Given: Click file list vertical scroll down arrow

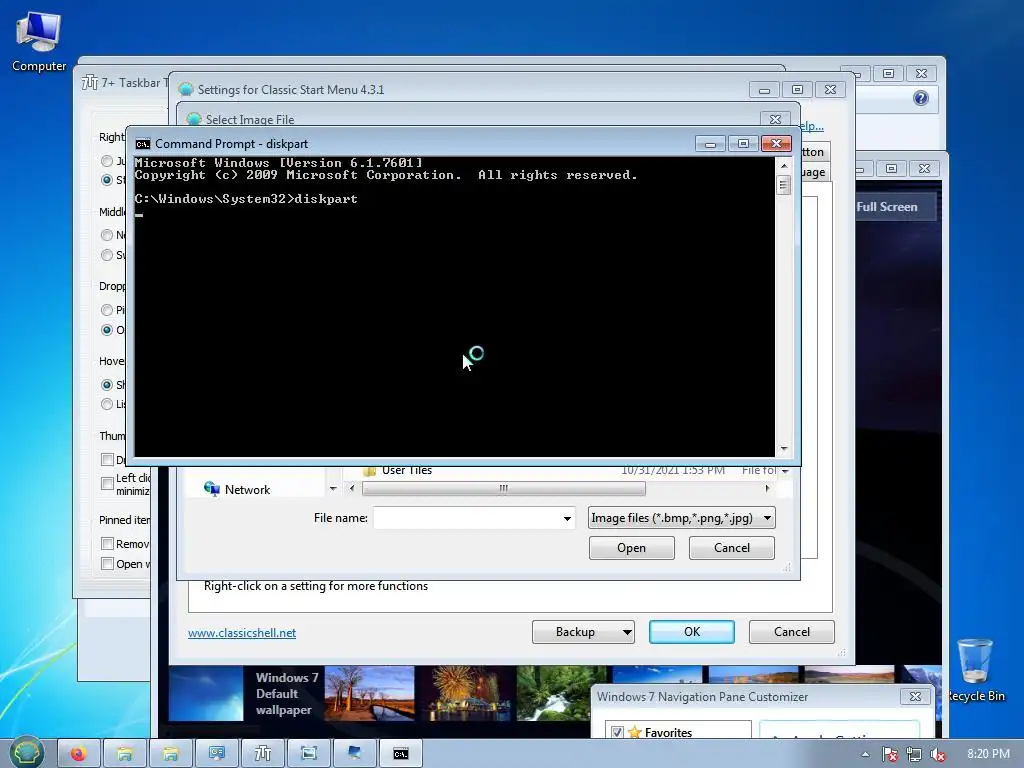Looking at the screenshot, I should [785, 471].
